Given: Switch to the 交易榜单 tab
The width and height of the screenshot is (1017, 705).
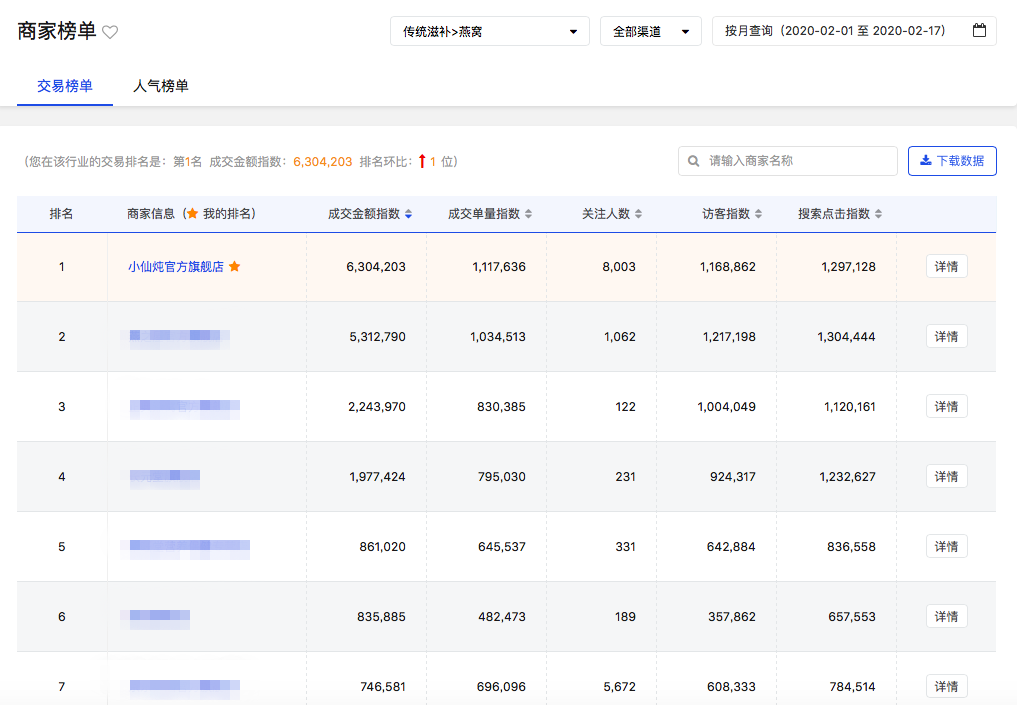Looking at the screenshot, I should point(65,86).
